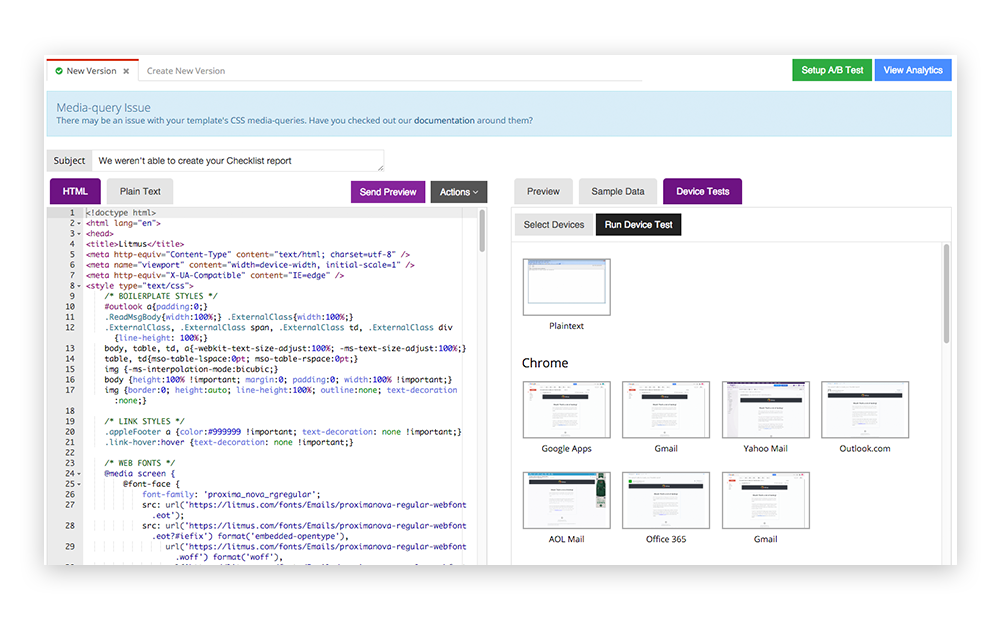Click Send Preview

388,192
